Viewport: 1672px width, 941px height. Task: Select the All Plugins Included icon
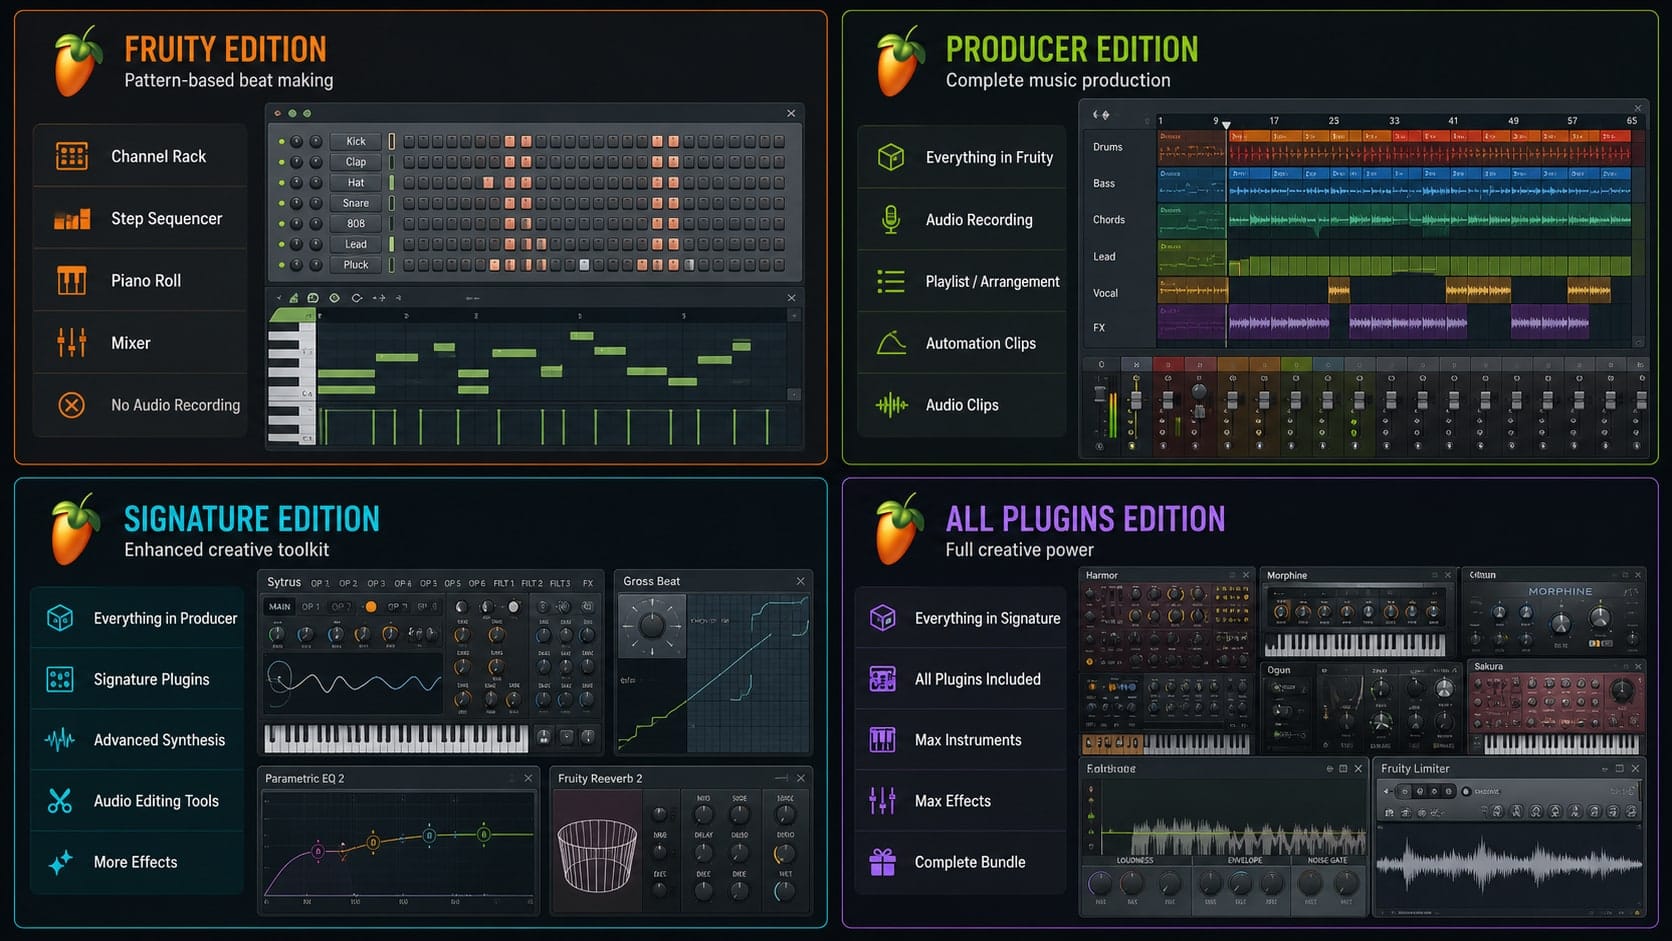(883, 679)
